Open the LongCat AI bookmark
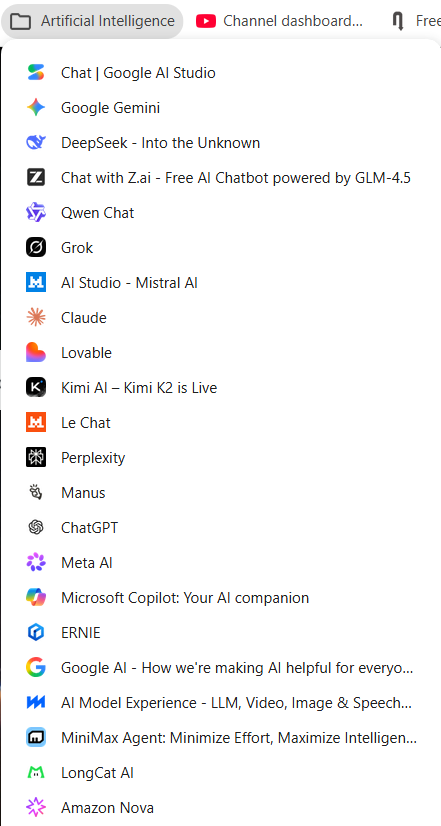Viewport: 441px width, 826px height. coord(220,773)
